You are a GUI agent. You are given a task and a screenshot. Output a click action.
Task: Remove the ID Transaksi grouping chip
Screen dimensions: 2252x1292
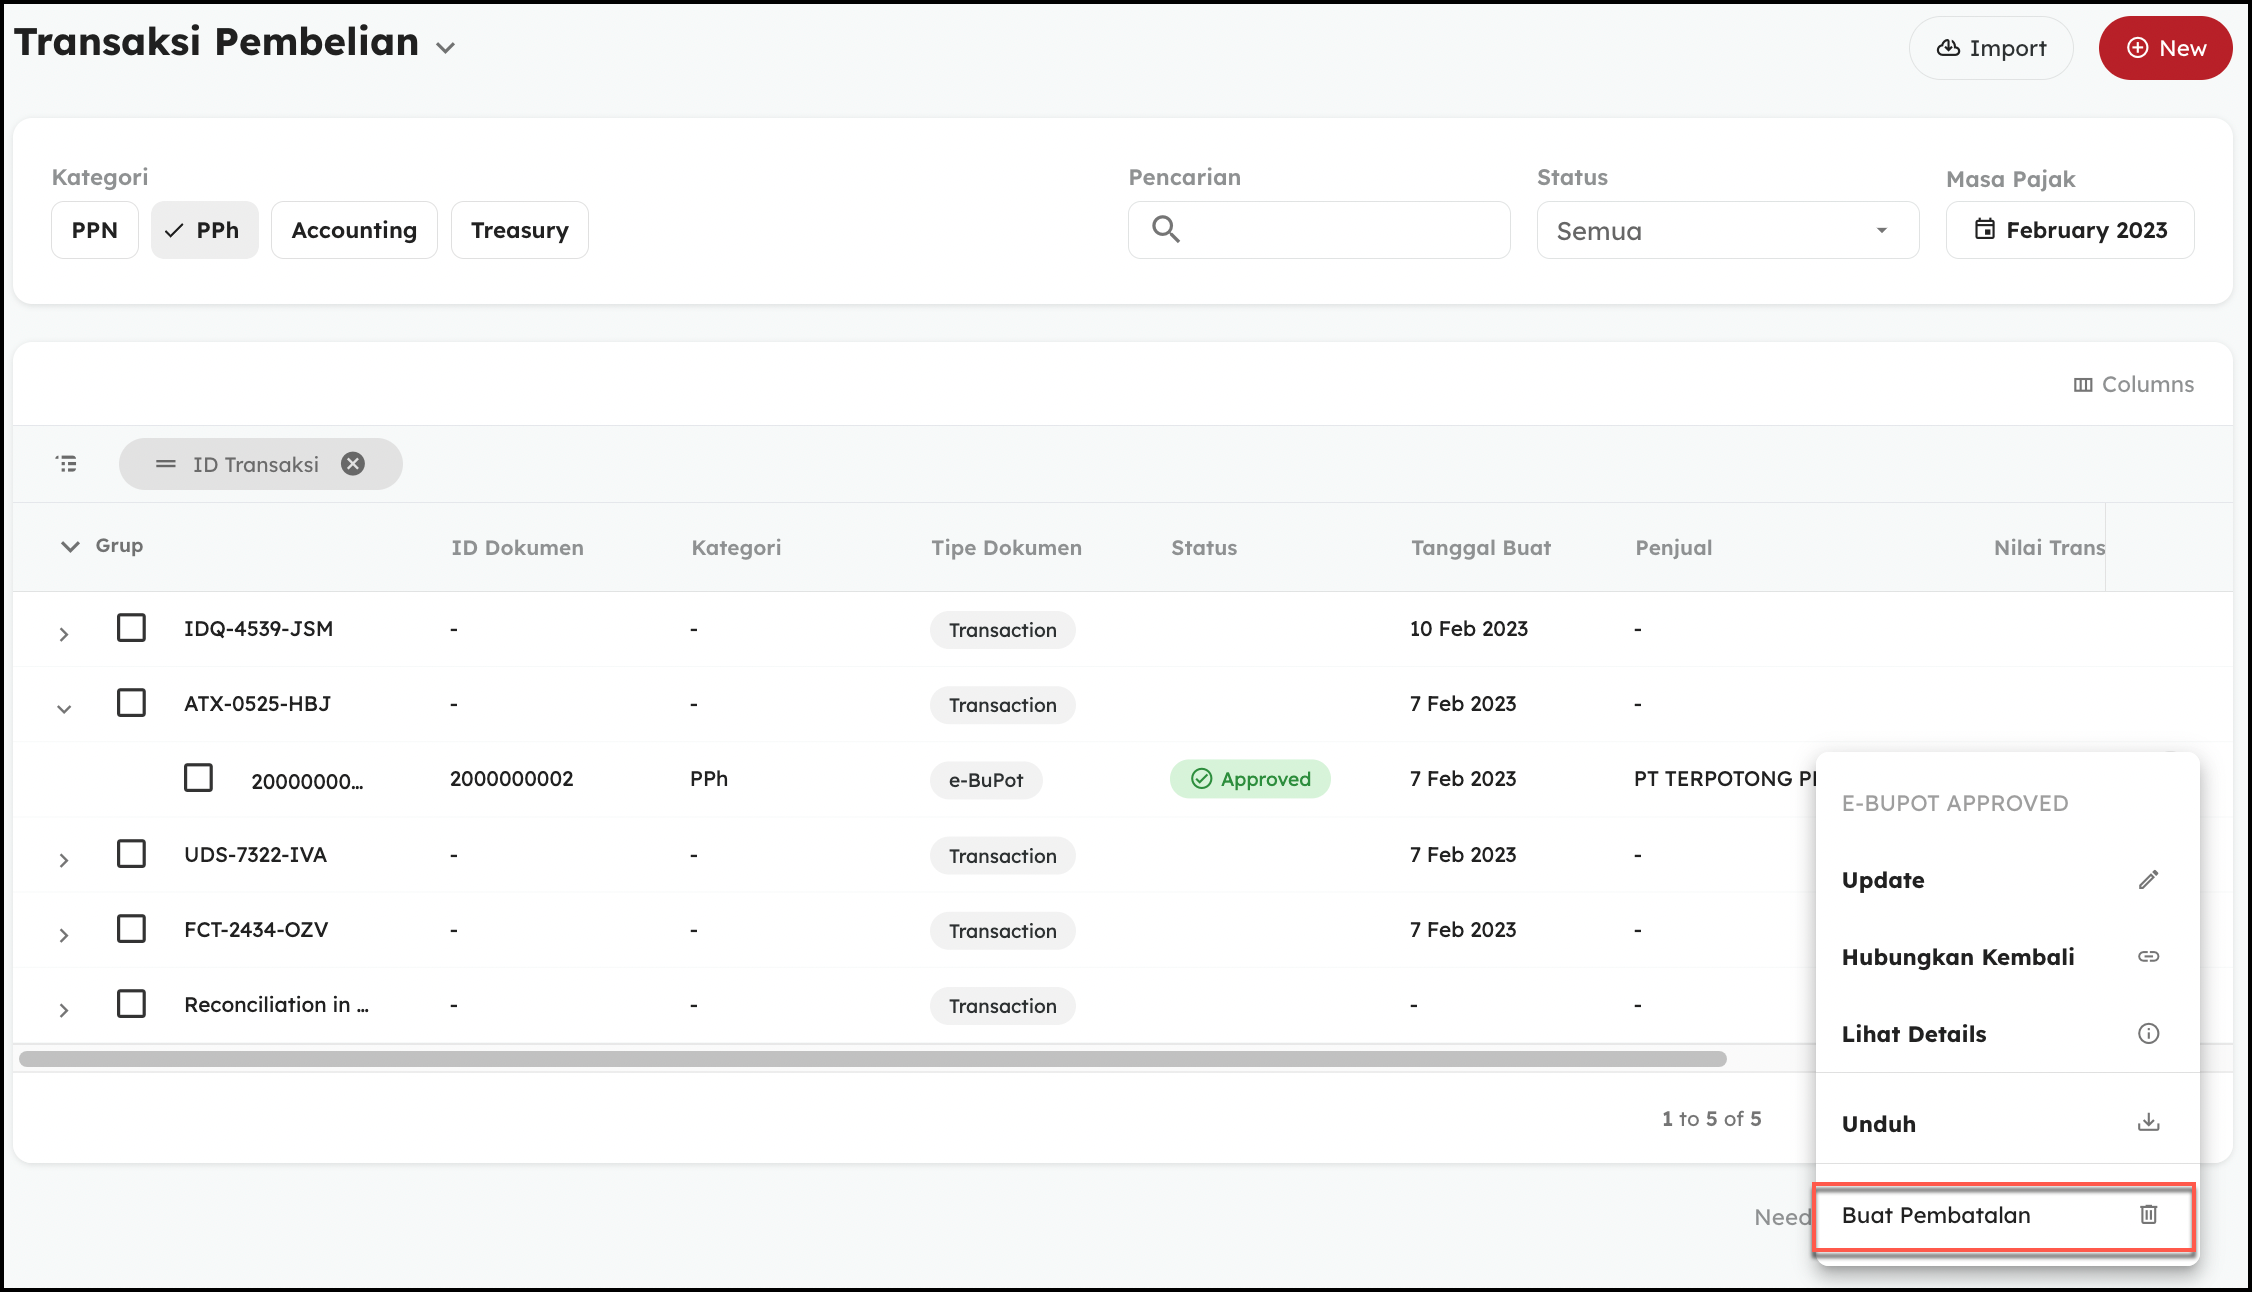coord(353,464)
